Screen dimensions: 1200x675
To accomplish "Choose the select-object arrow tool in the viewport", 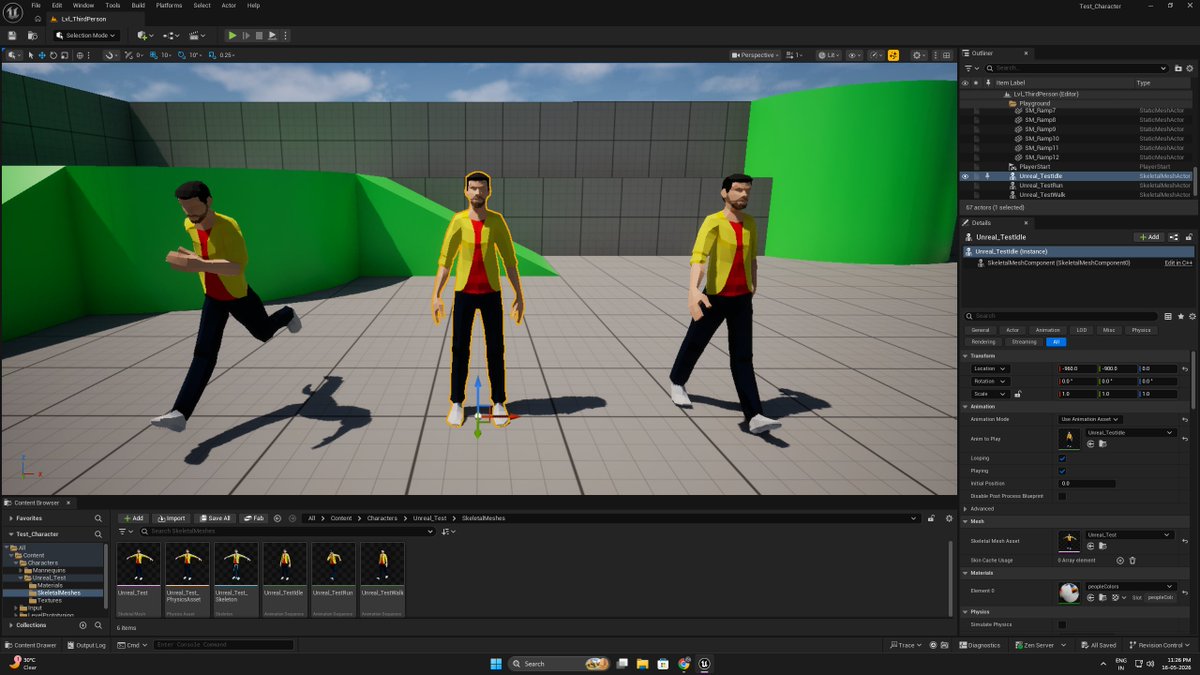I will tap(31, 55).
